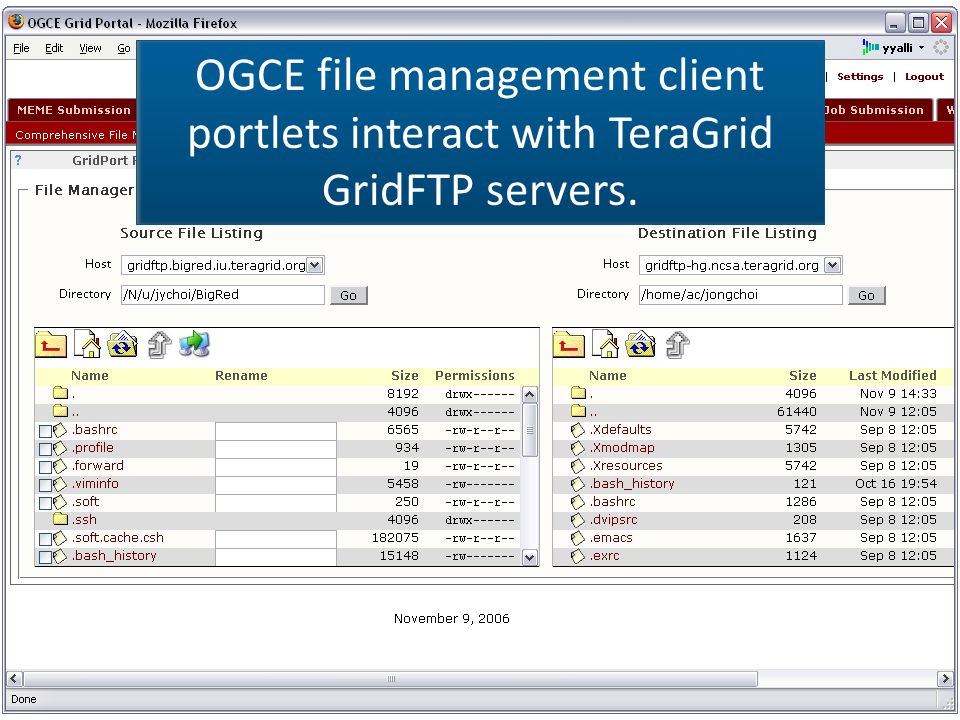Click the .ssh folder icon

coord(60,519)
